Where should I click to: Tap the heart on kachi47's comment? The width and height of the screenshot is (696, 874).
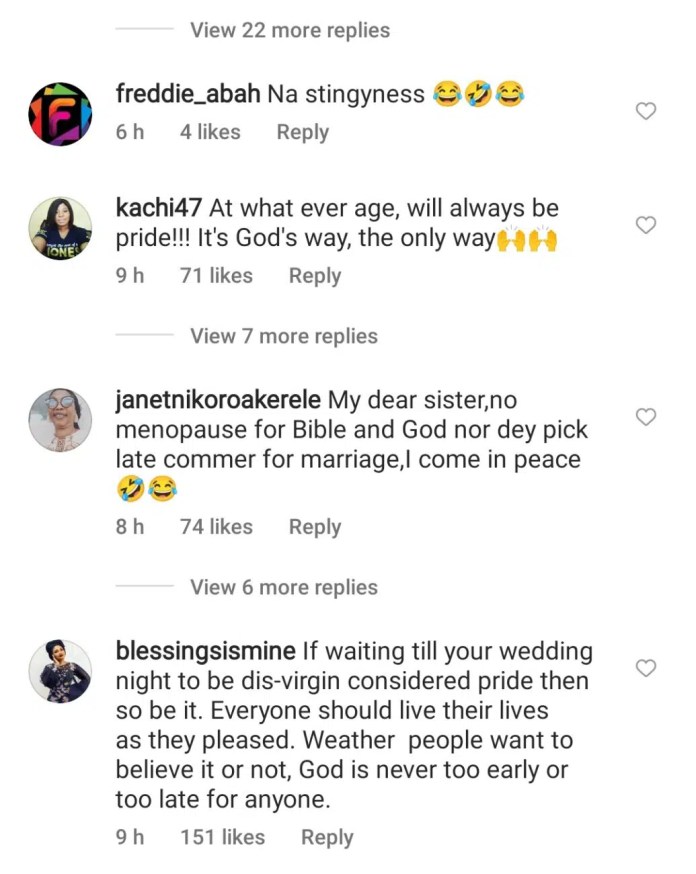[646, 225]
